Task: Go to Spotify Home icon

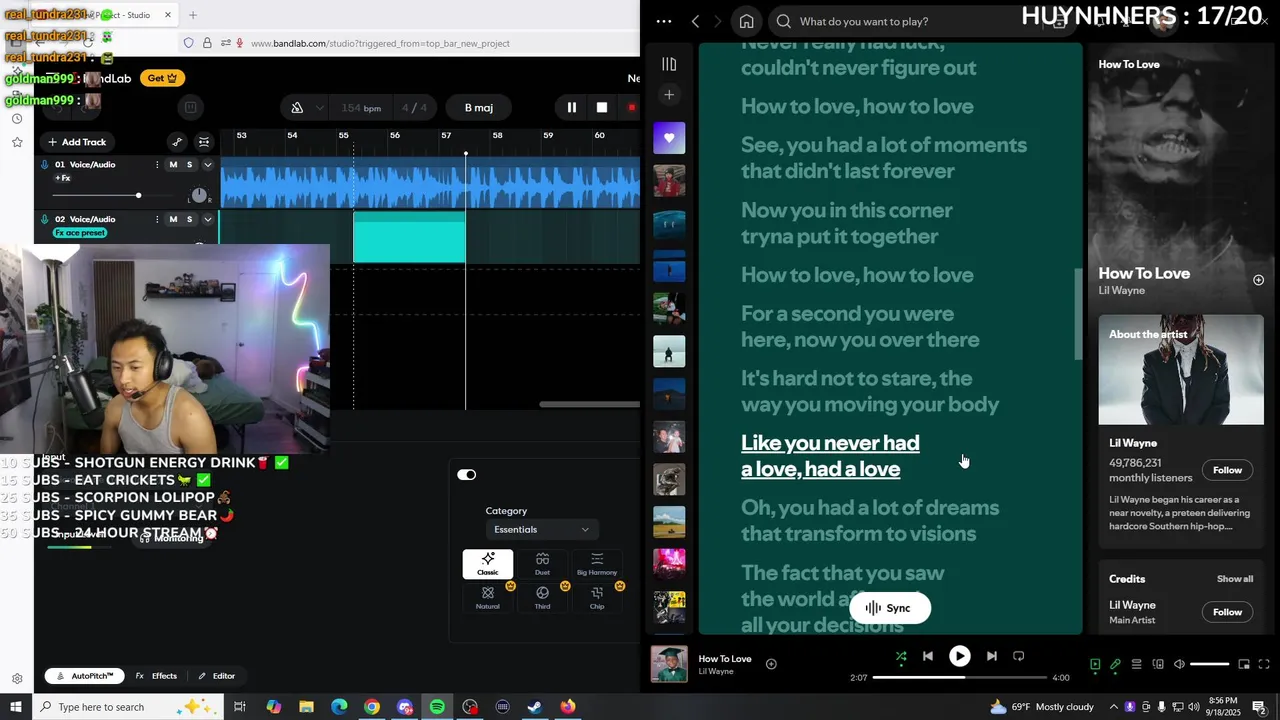Action: (x=746, y=21)
